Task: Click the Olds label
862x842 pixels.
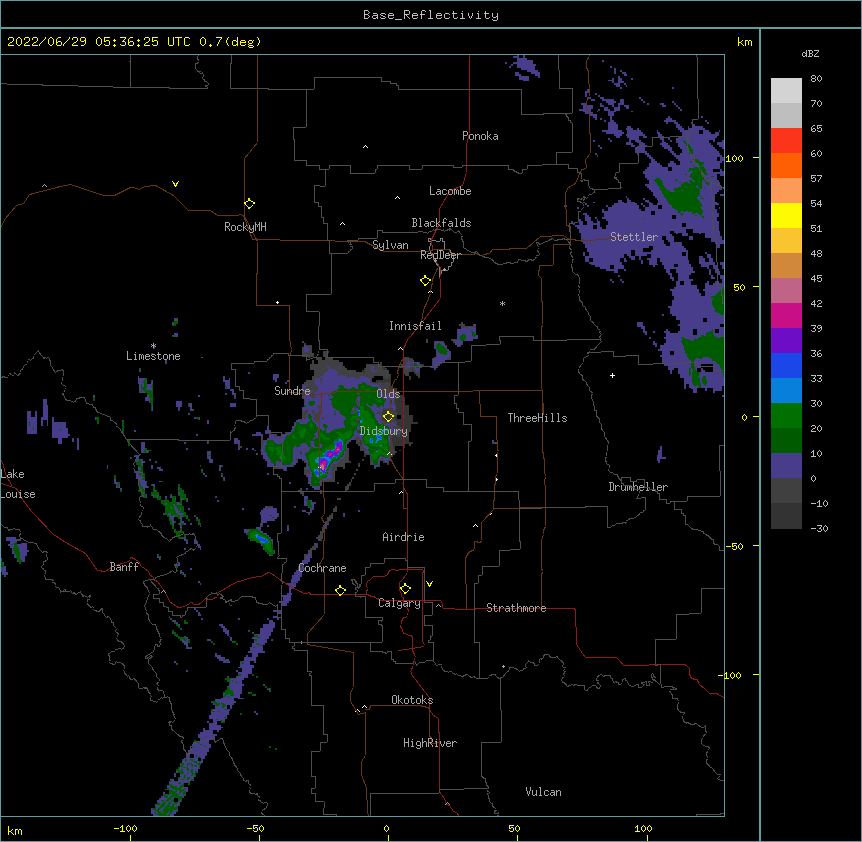Action: click(388, 394)
